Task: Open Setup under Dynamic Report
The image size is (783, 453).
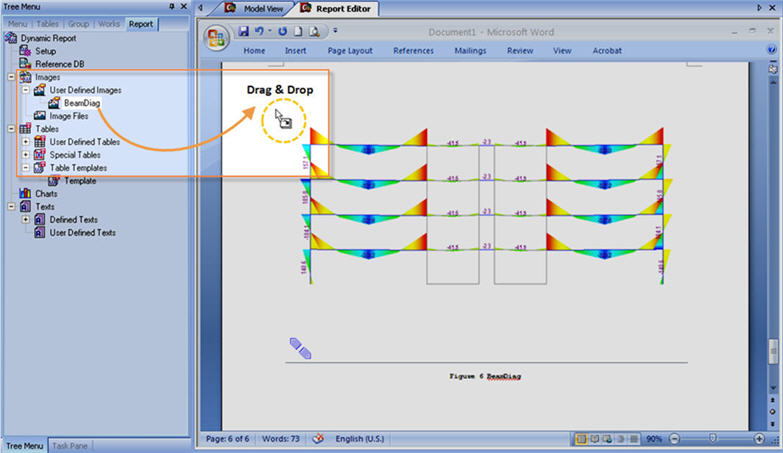Action: tap(45, 51)
